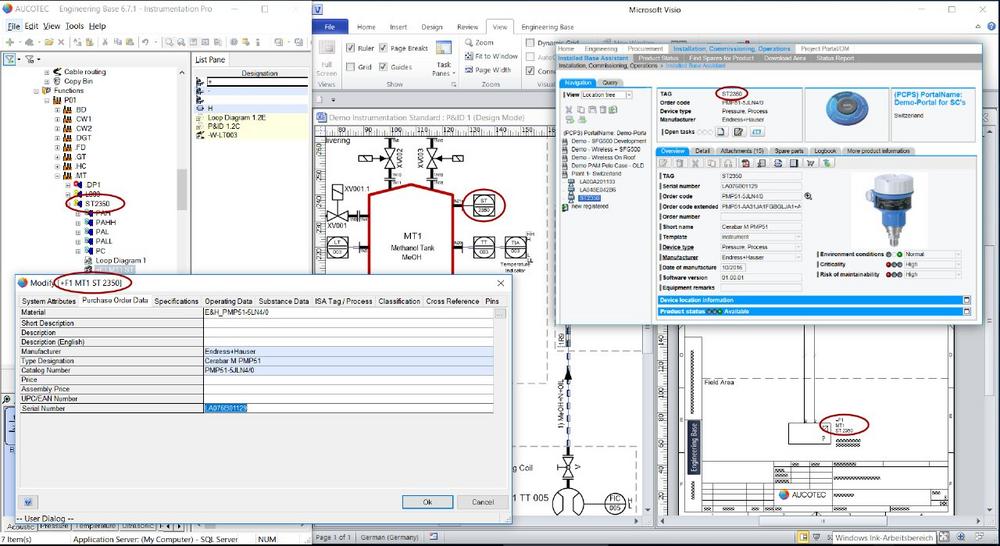1000x546 pixels.
Task: Switch to the Specifications tab
Action: click(176, 301)
